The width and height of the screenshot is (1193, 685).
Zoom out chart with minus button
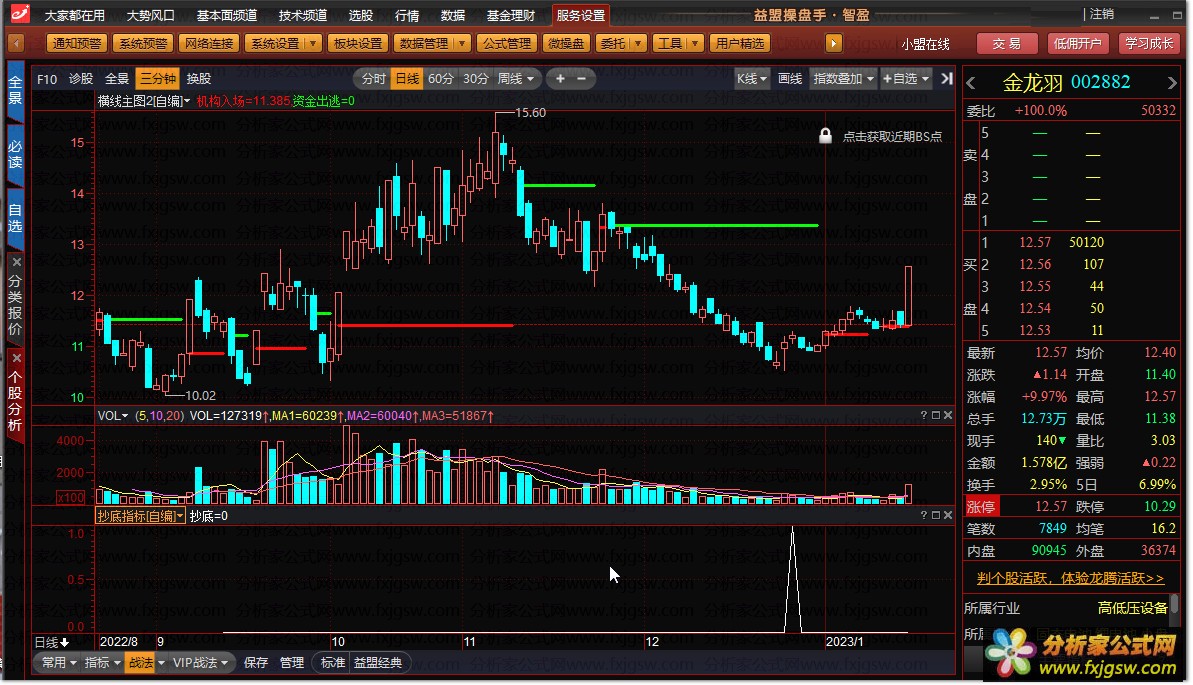tap(582, 78)
